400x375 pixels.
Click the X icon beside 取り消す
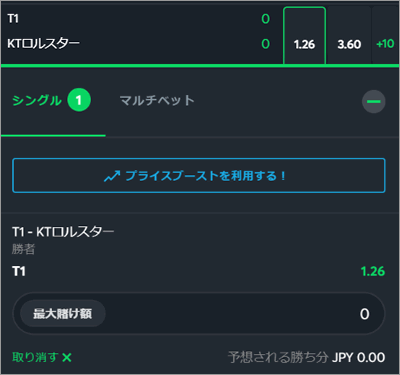67,358
